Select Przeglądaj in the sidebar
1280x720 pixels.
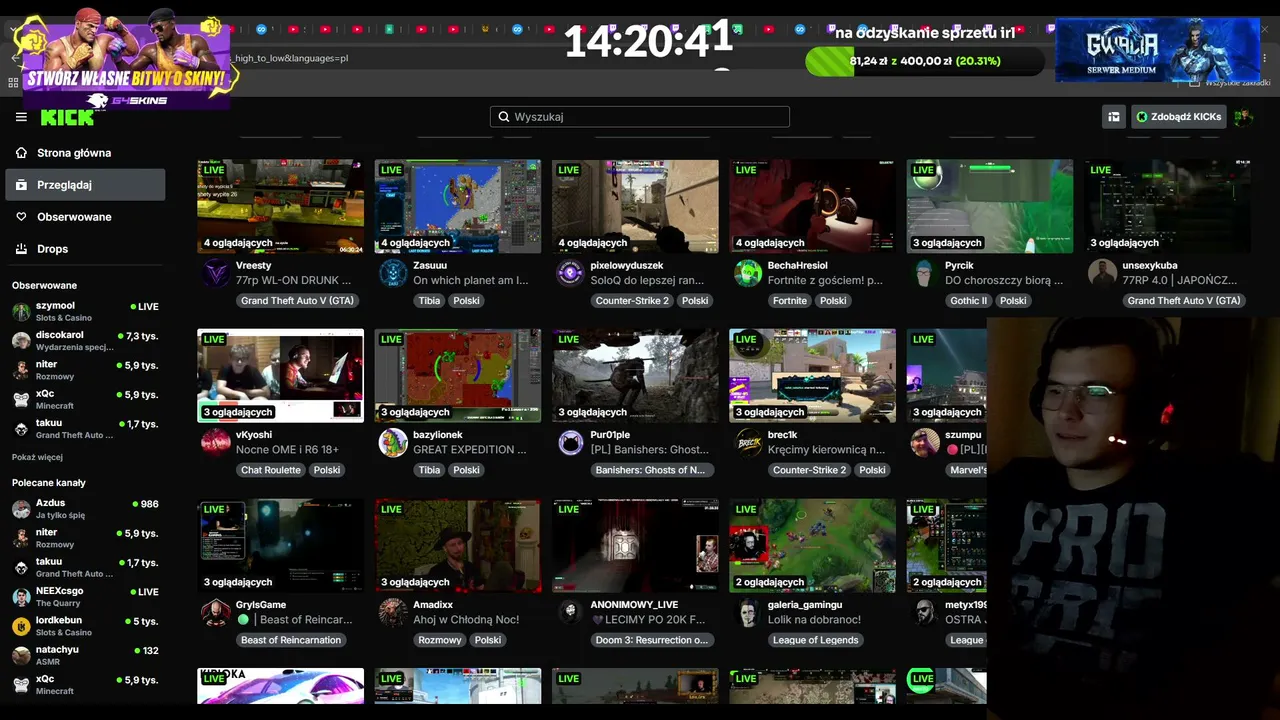pyautogui.click(x=85, y=185)
